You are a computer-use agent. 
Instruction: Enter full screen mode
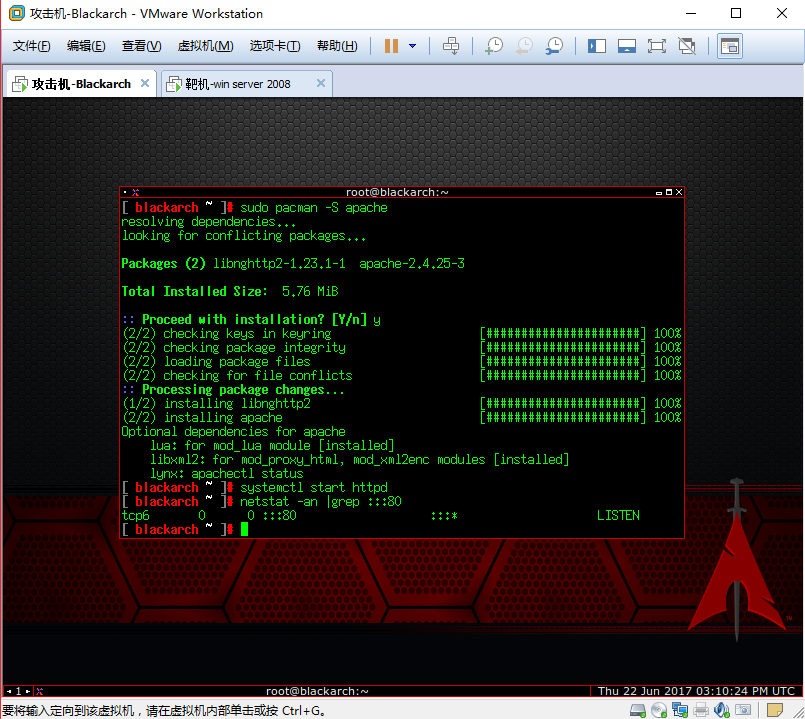657,46
